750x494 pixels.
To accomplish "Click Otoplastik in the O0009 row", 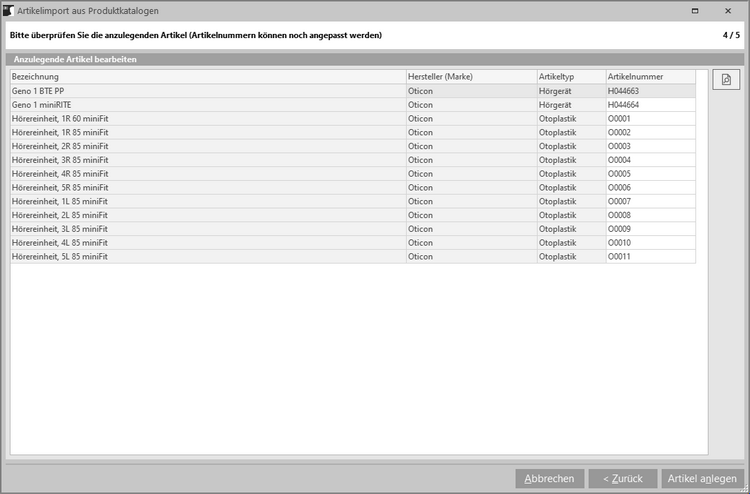I will pos(572,229).
